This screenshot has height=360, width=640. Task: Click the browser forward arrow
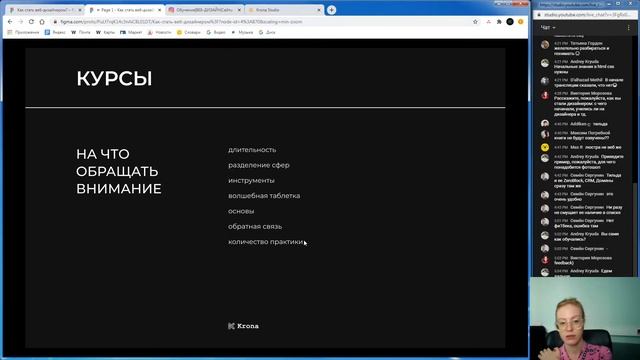point(20,22)
